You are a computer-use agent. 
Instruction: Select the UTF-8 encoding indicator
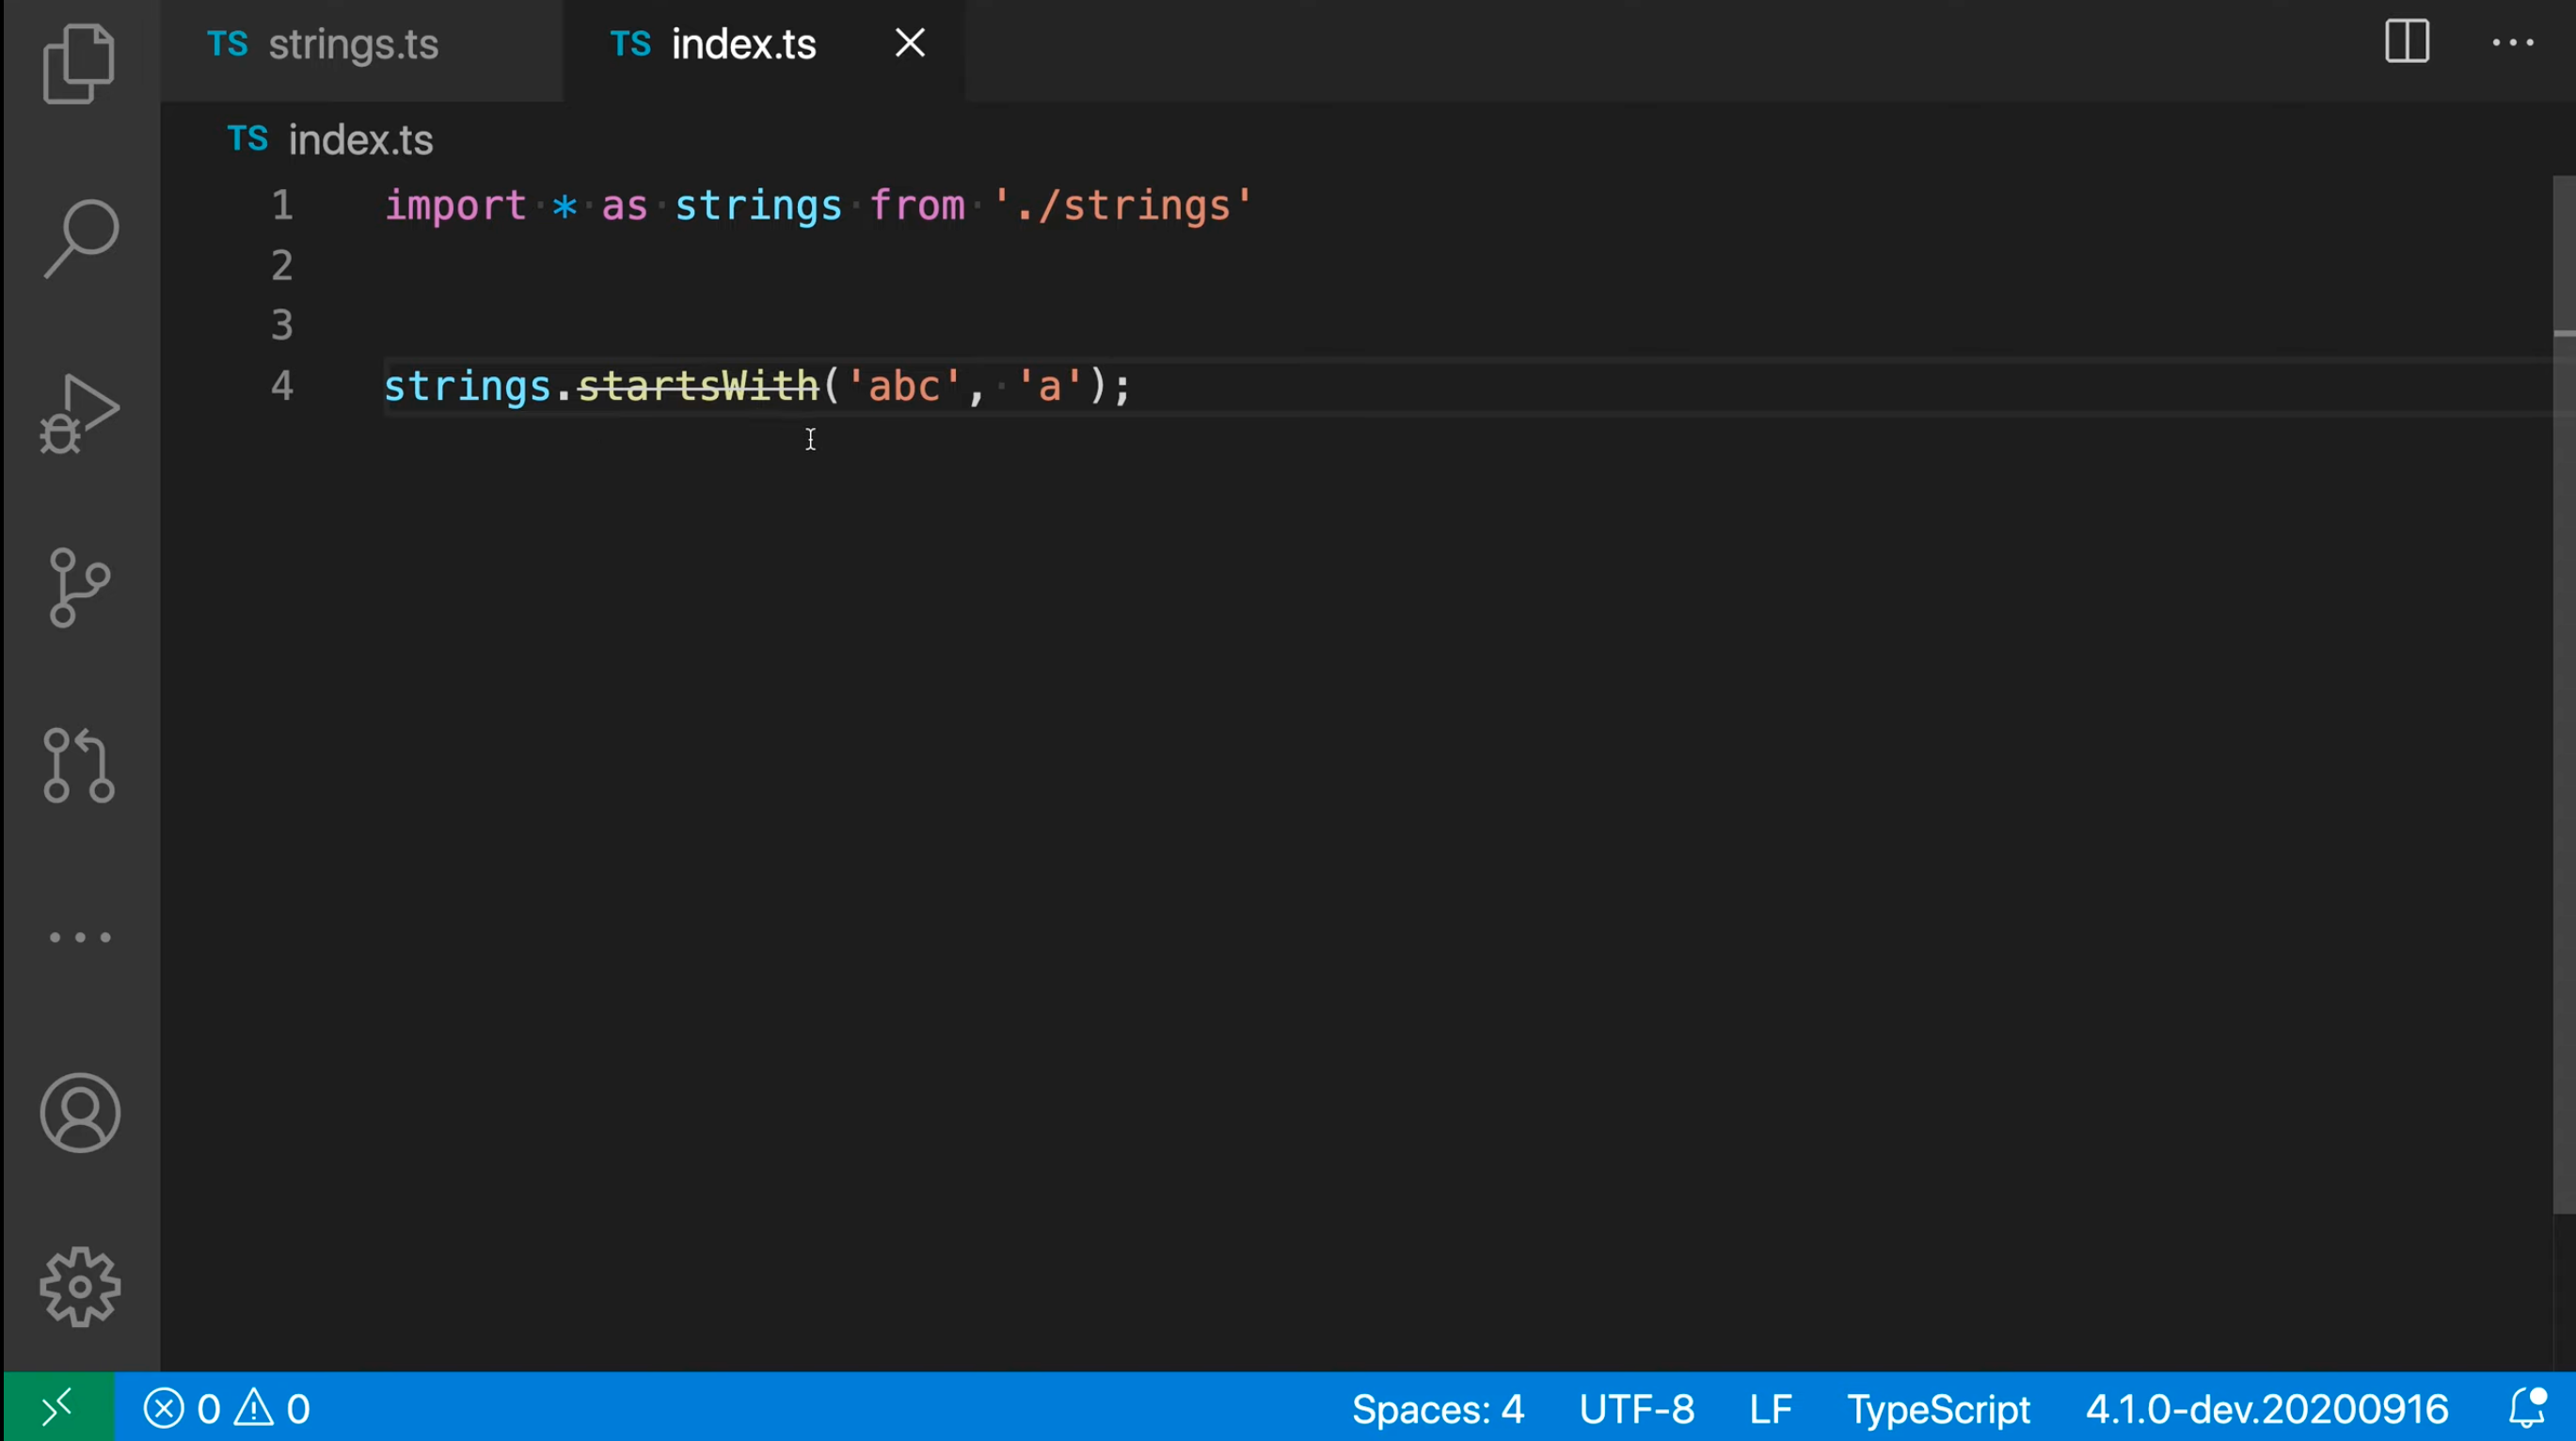click(x=1636, y=1409)
